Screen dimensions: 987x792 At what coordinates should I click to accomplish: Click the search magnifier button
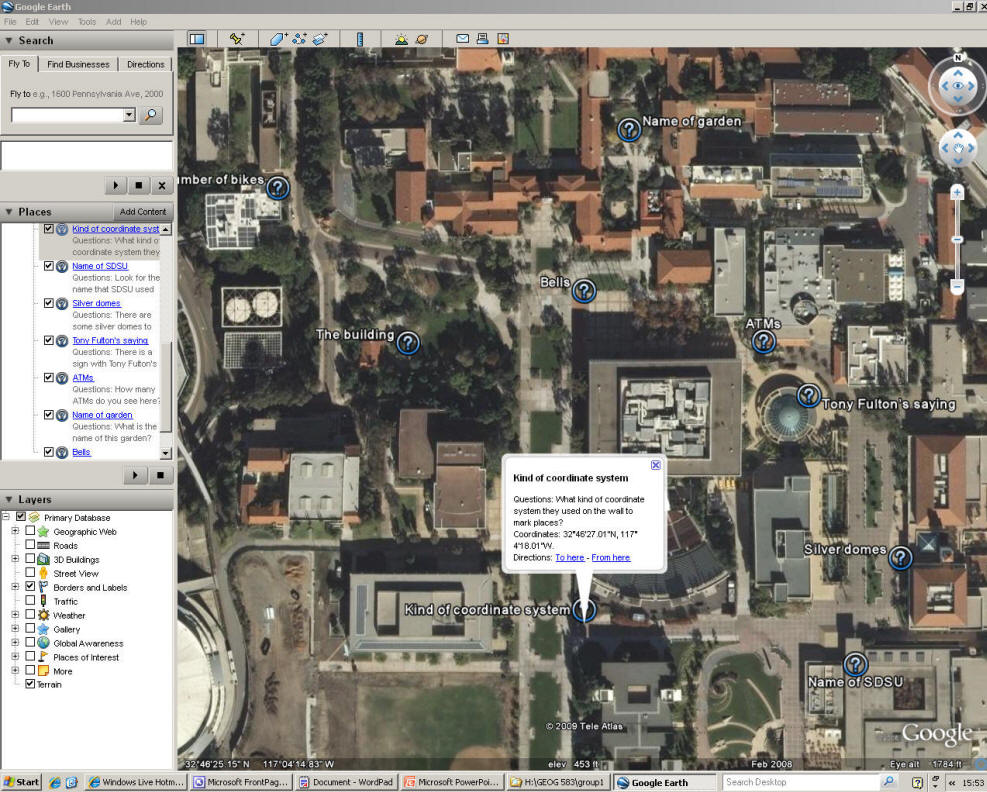click(x=151, y=115)
